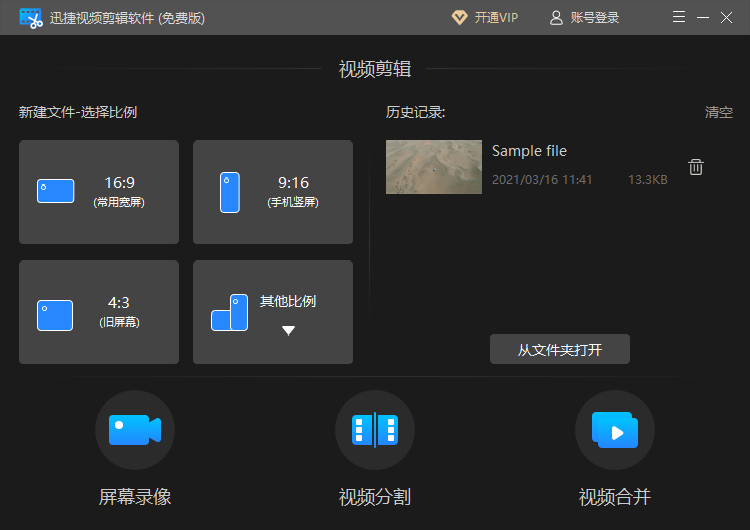Select the Sample file history entry name
Image resolution: width=750 pixels, height=530 pixels.
coord(529,151)
